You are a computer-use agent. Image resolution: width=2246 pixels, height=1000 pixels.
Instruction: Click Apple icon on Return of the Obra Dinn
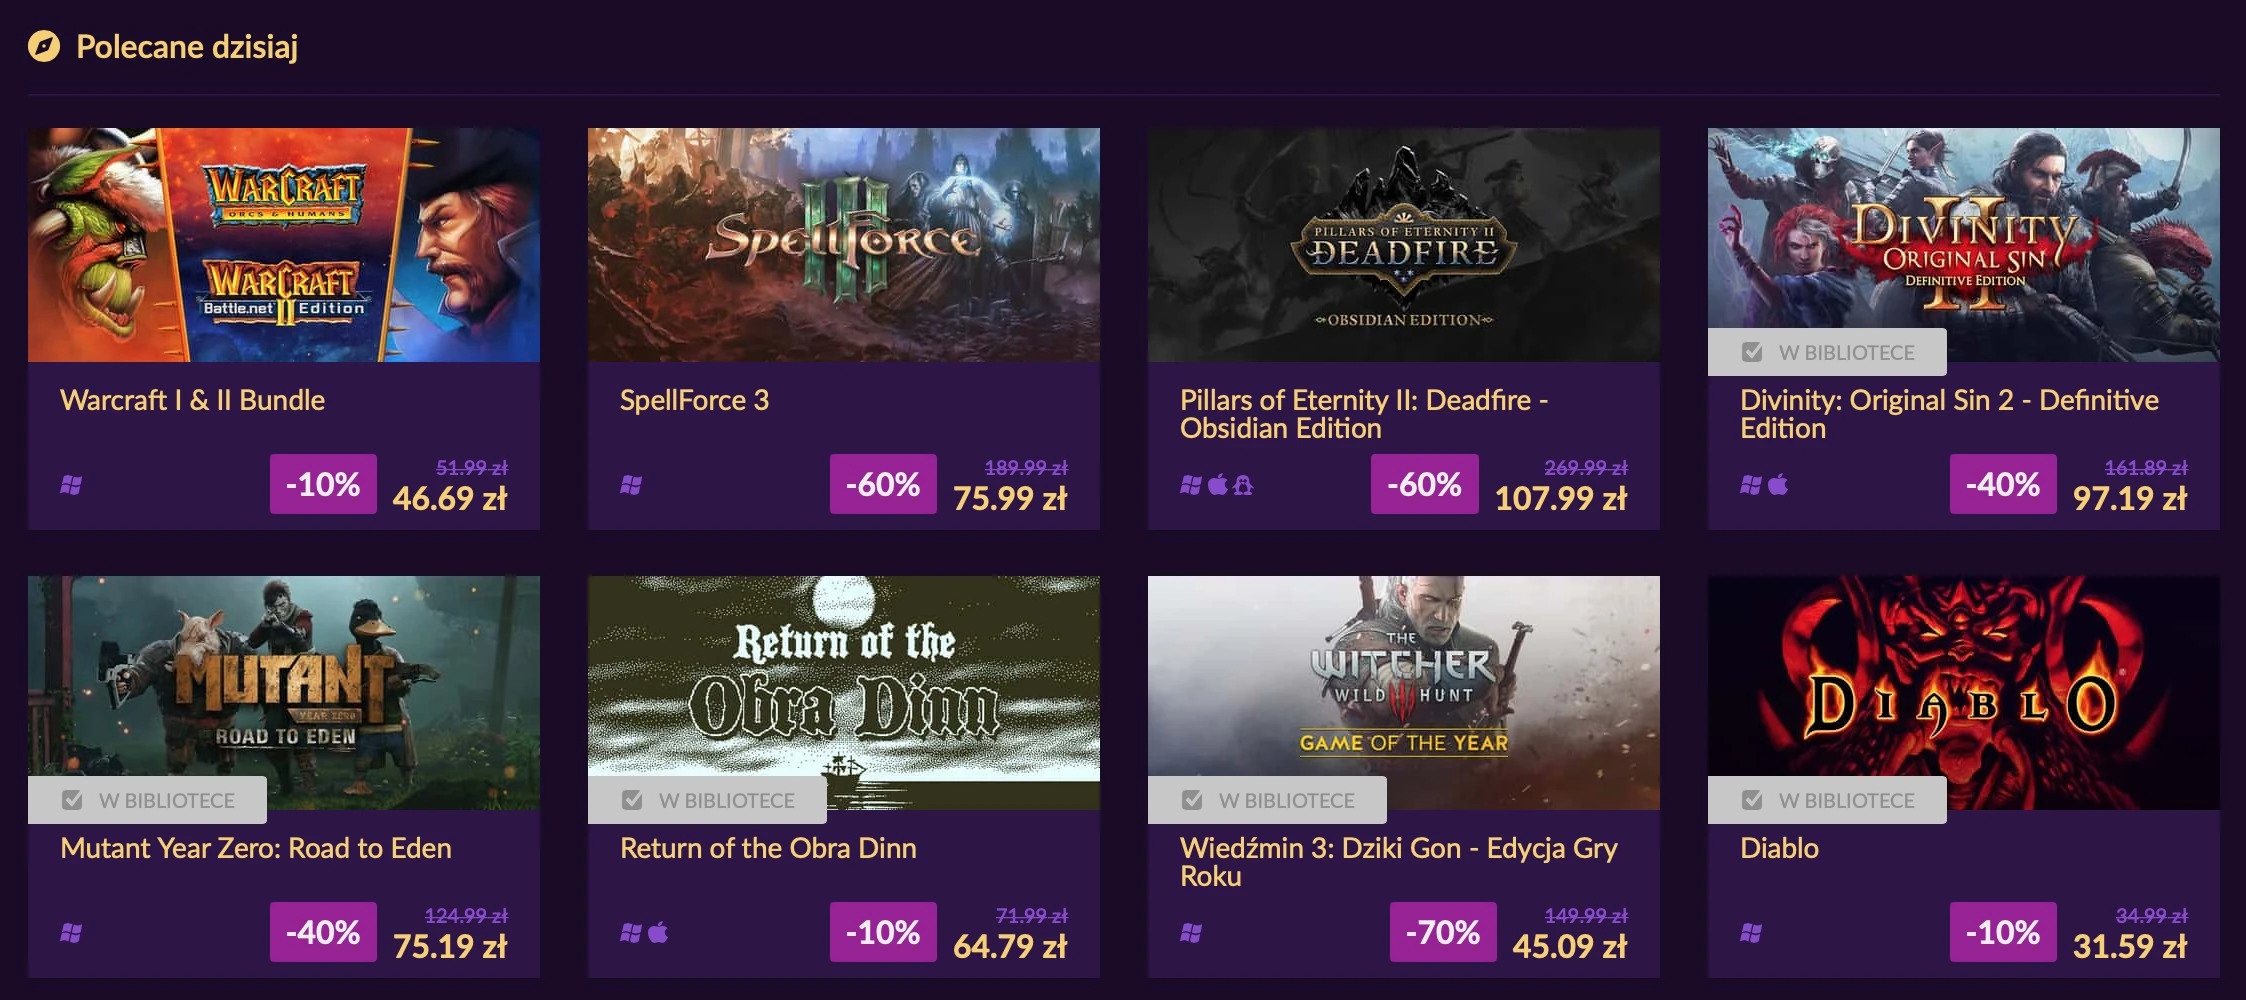pyautogui.click(x=657, y=933)
